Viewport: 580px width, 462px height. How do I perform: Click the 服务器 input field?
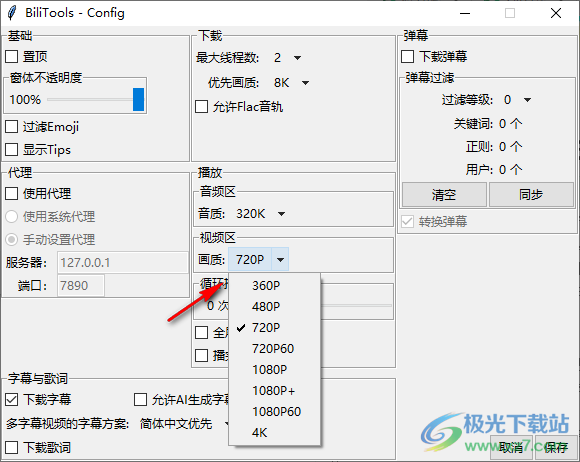tap(123, 263)
